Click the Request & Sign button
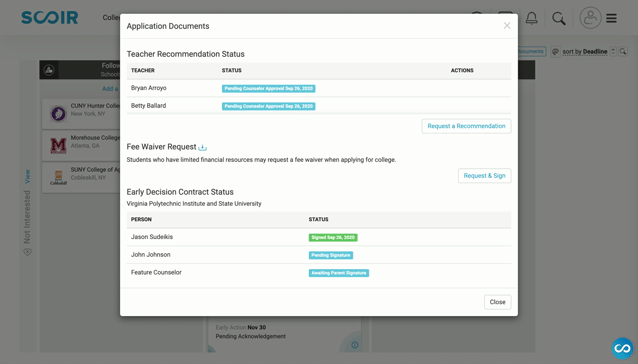Screen dimensions: 638x364 coord(484,176)
